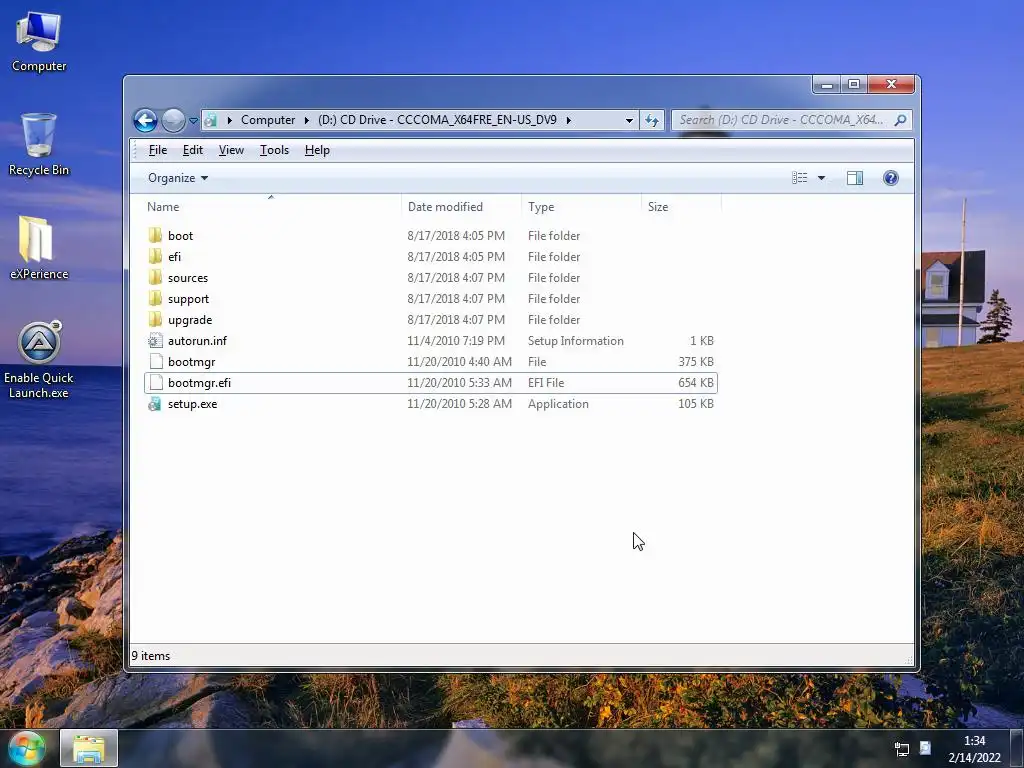This screenshot has width=1024, height=768.
Task: Click the efi folder name
Action: (x=174, y=257)
